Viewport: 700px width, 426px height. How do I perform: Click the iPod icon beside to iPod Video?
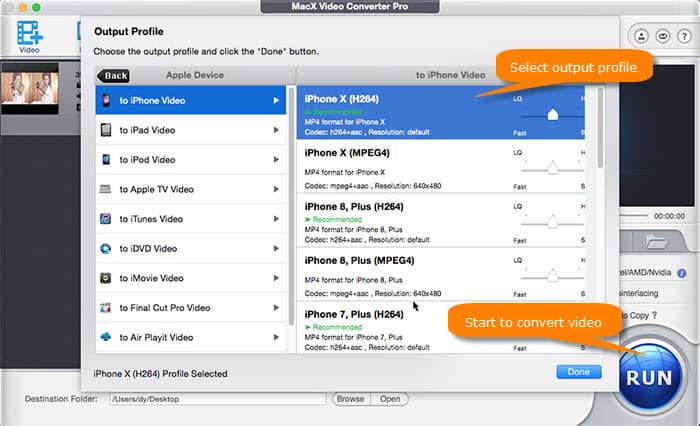click(106, 159)
